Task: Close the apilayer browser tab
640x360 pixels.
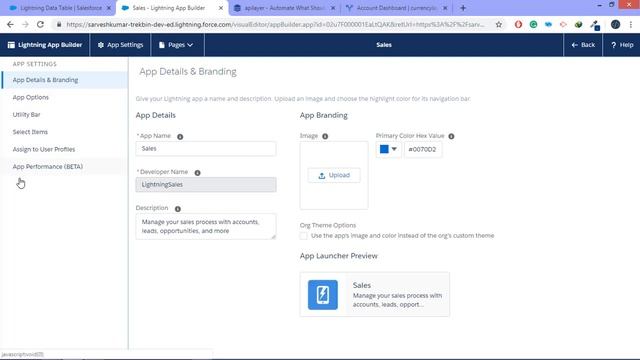Action: pyautogui.click(x=333, y=8)
